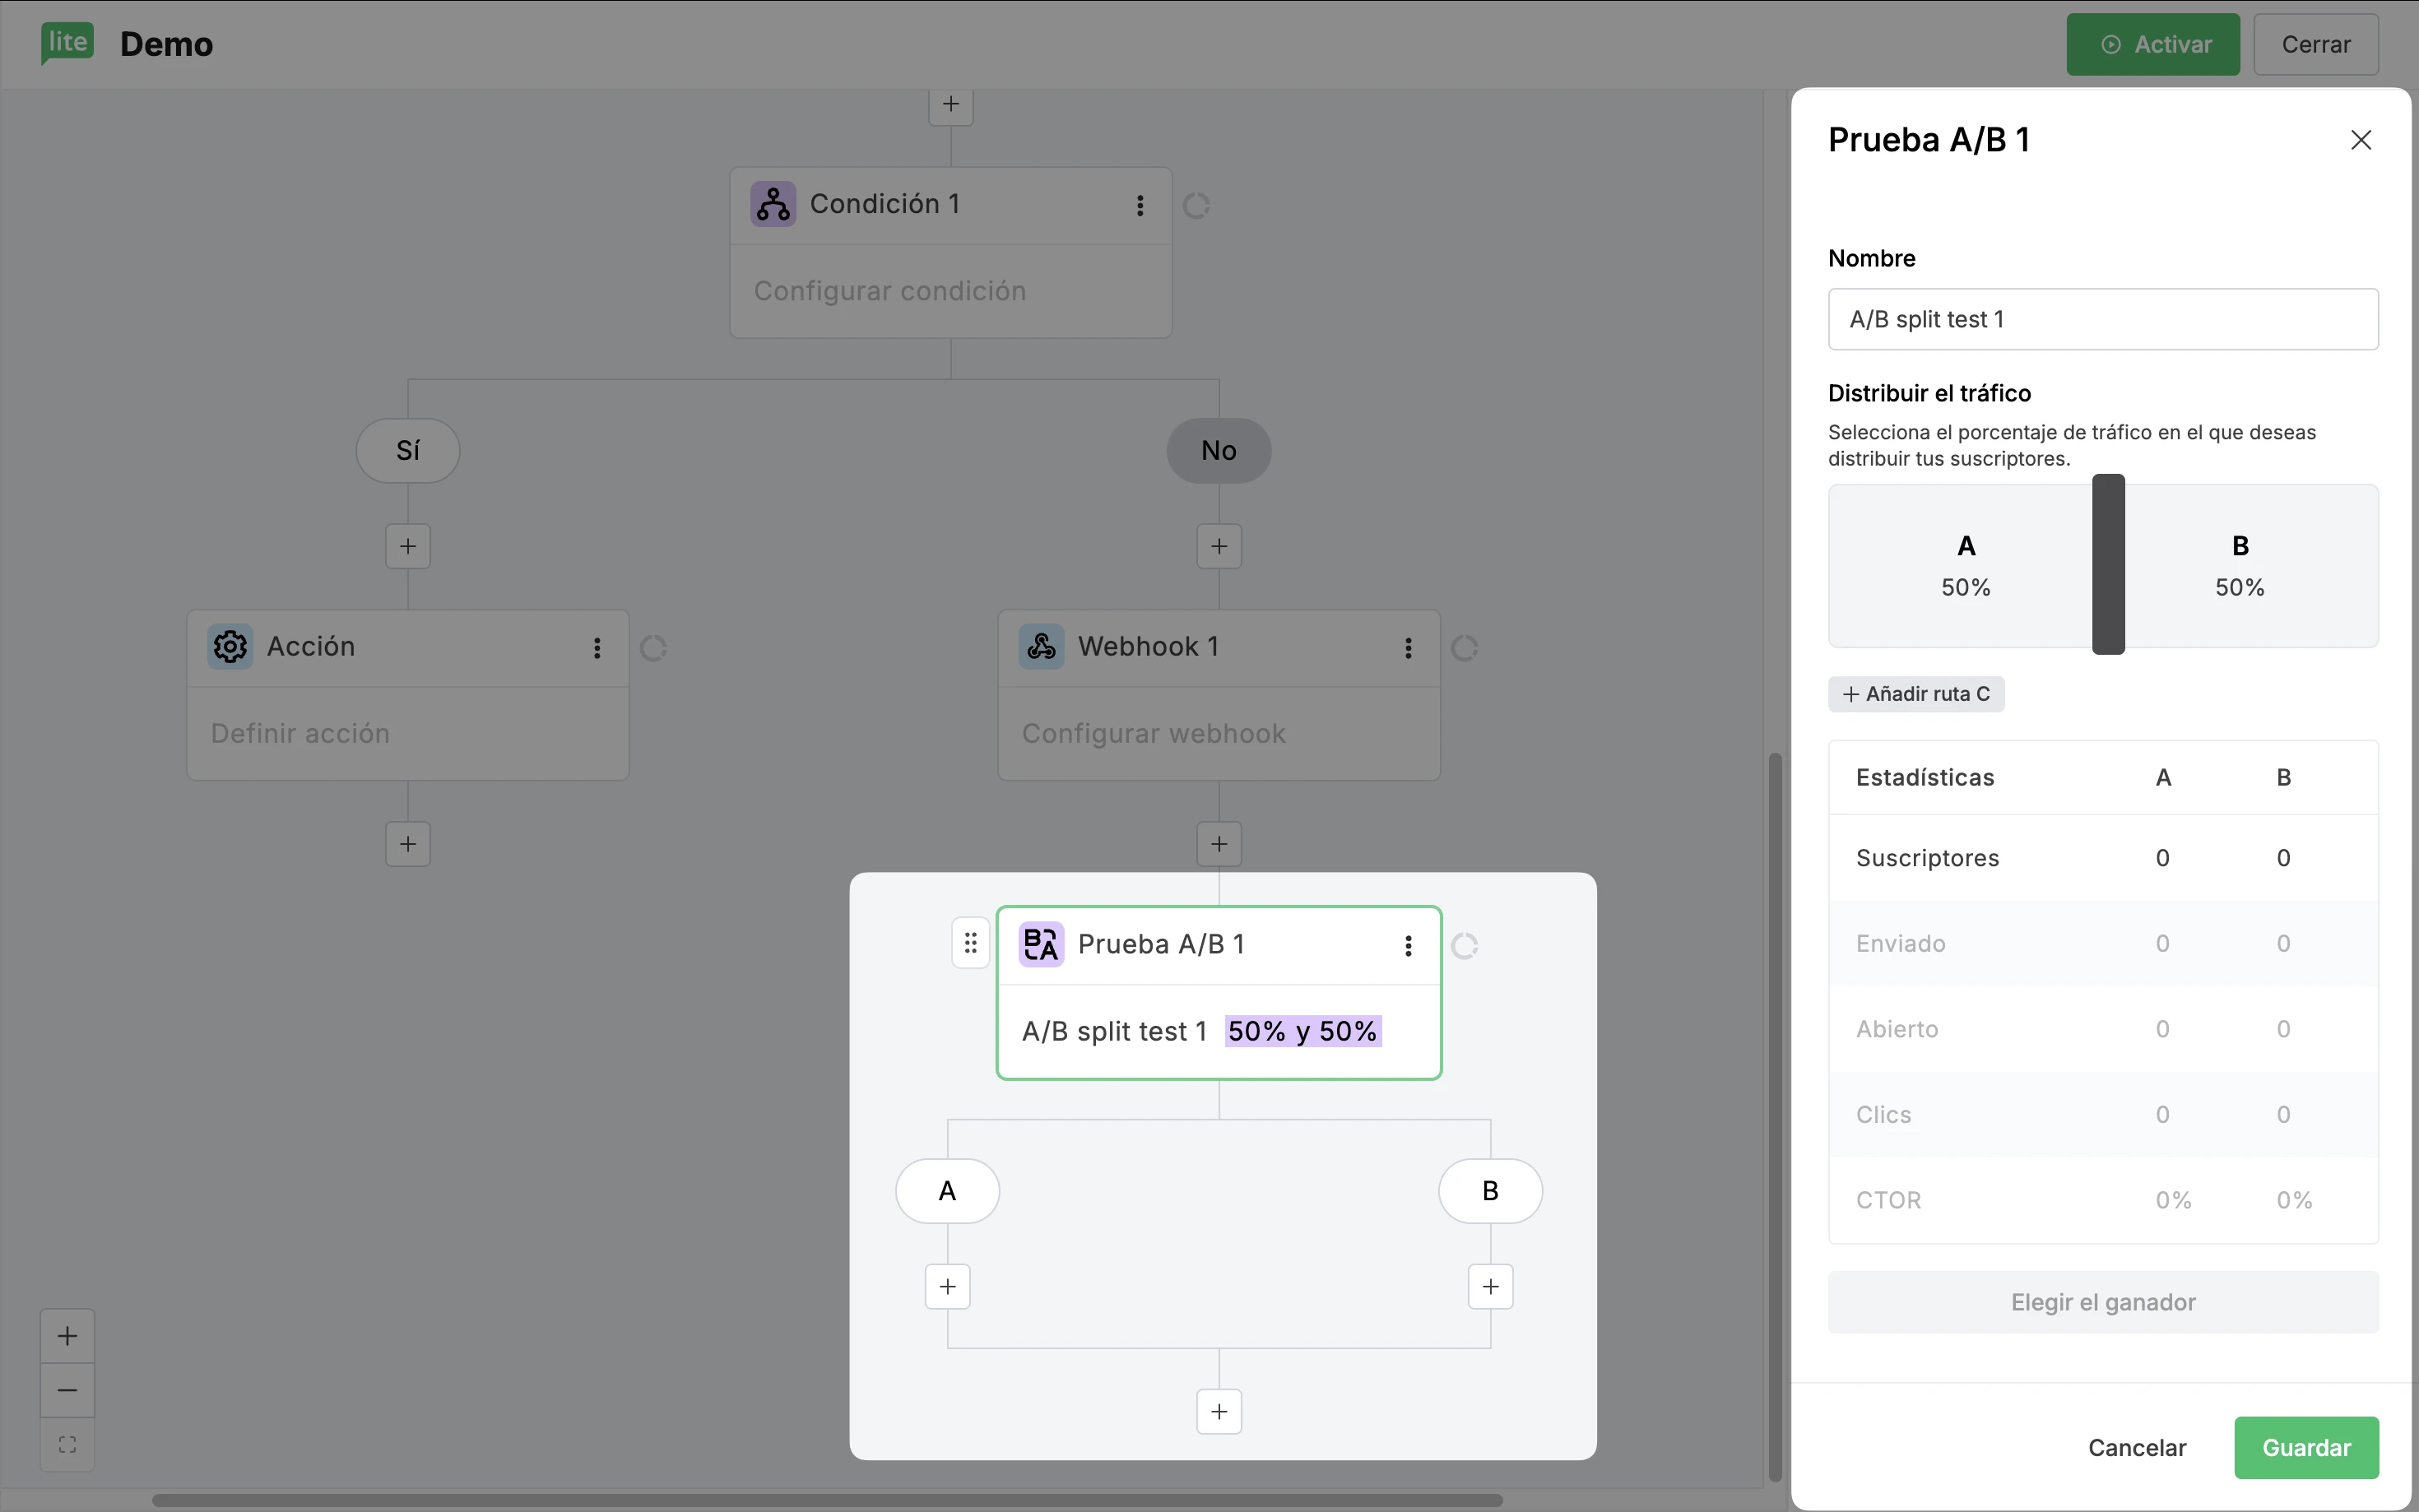Open the Webhook 1 three-dot menu
The width and height of the screenshot is (2419, 1512).
click(x=1408, y=648)
